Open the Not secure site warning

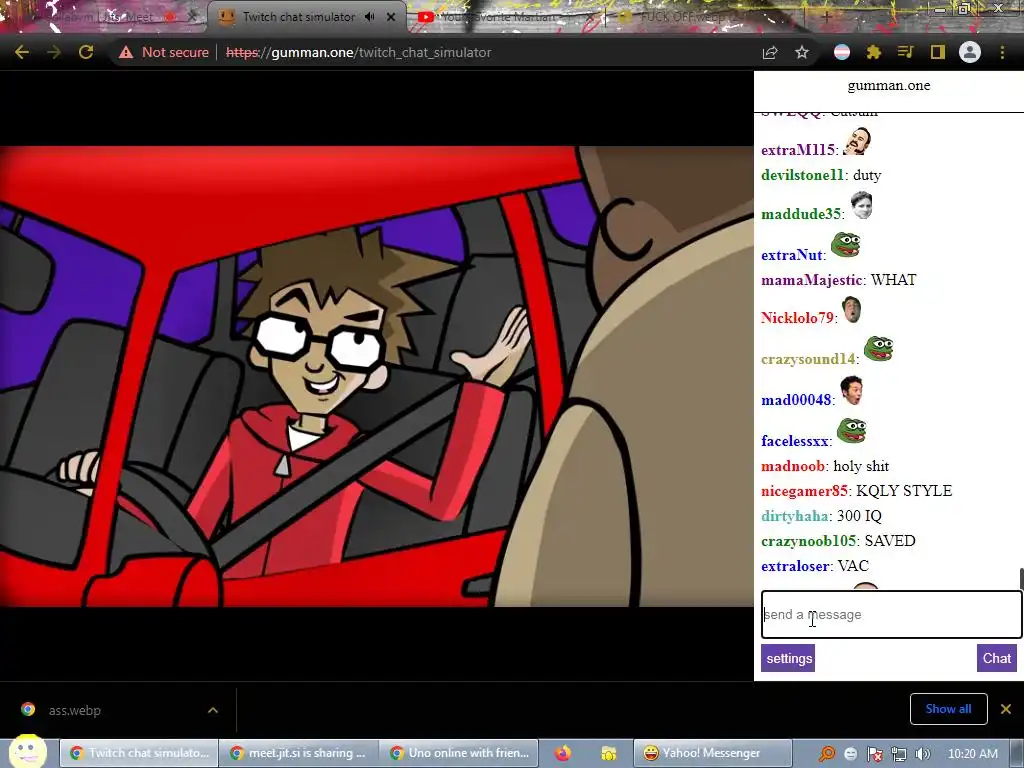tap(164, 52)
